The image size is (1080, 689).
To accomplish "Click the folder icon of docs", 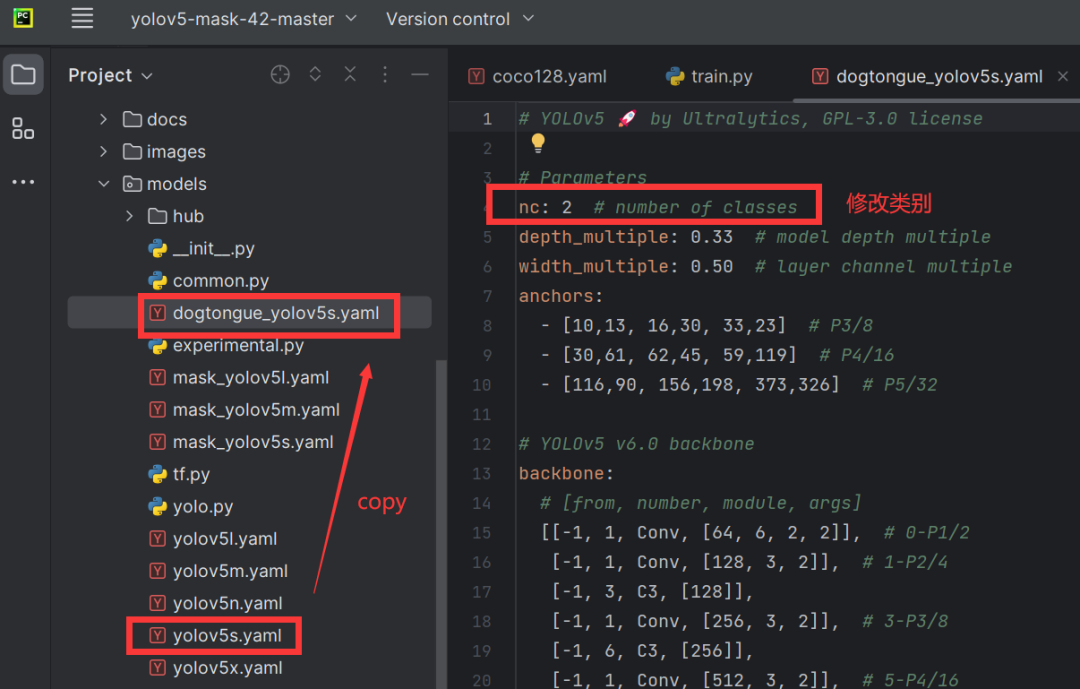I will click(132, 119).
